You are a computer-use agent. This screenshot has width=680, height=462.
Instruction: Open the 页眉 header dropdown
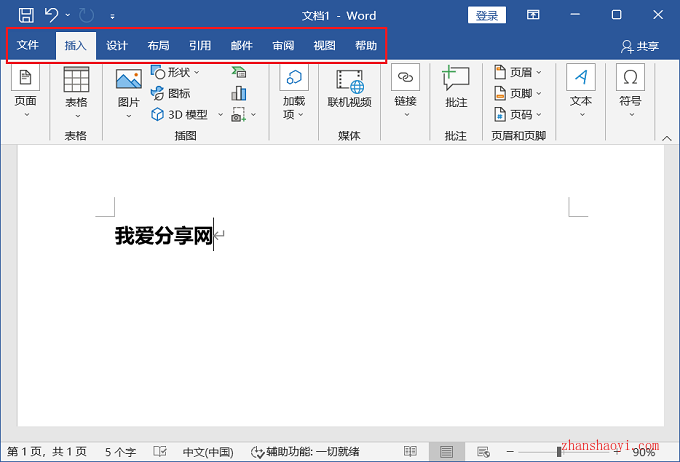[518, 72]
